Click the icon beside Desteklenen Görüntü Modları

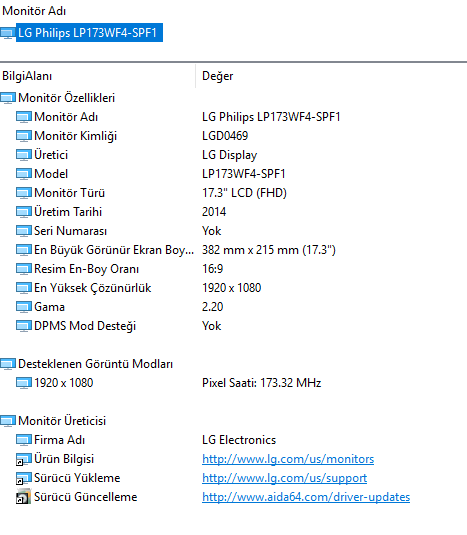(x=8, y=364)
